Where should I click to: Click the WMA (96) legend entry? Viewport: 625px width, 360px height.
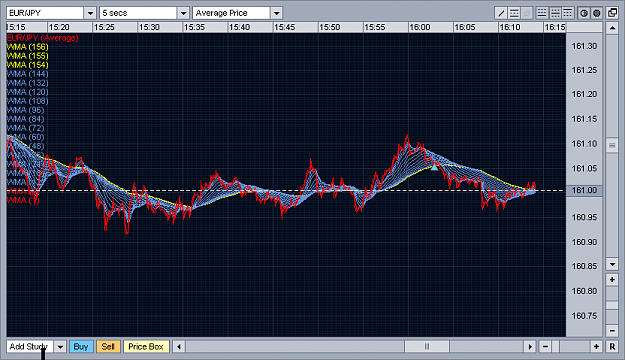26,110
